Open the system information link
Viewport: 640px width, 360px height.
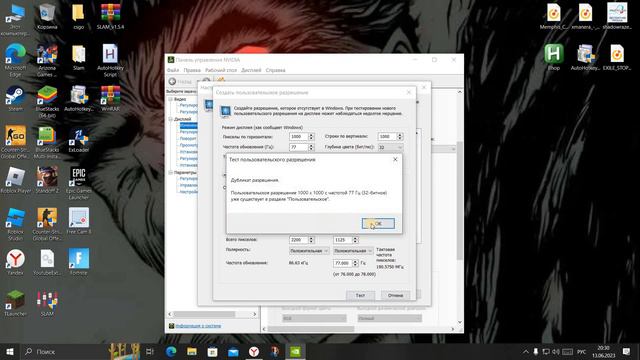pos(198,326)
